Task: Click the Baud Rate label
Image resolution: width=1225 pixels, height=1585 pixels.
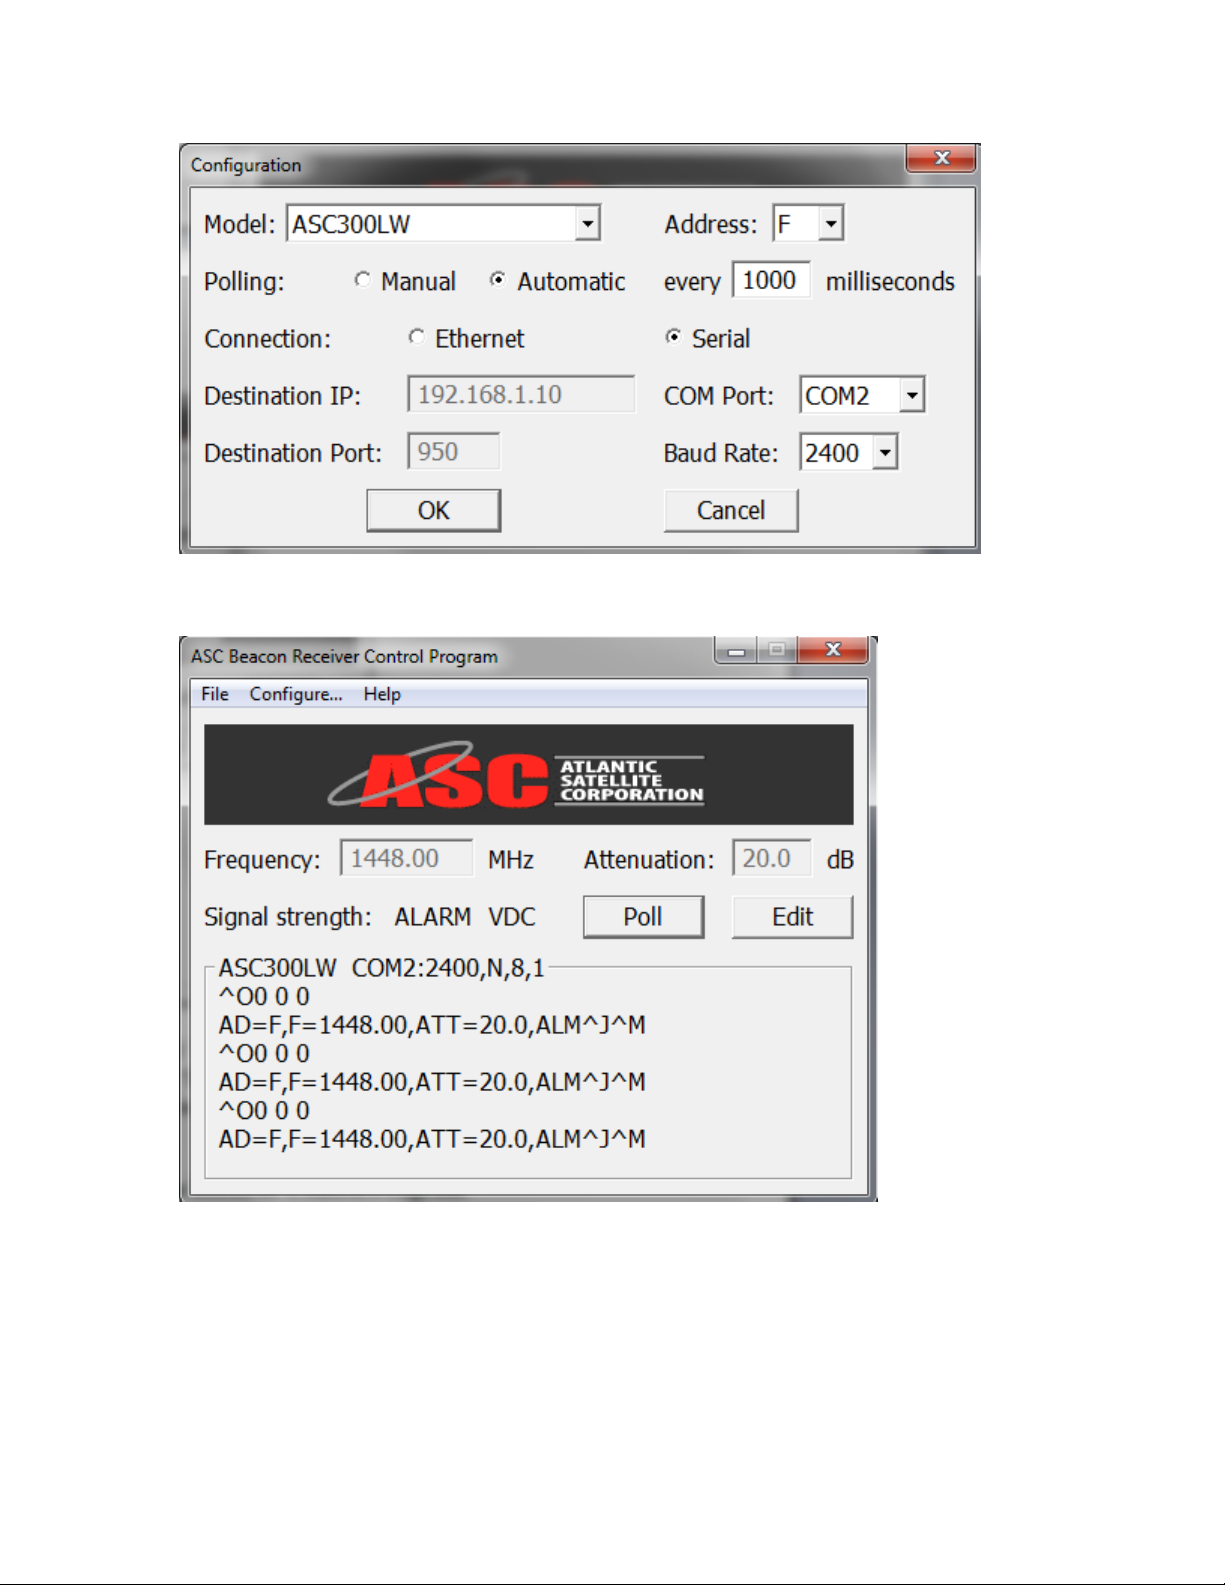Action: (x=721, y=453)
